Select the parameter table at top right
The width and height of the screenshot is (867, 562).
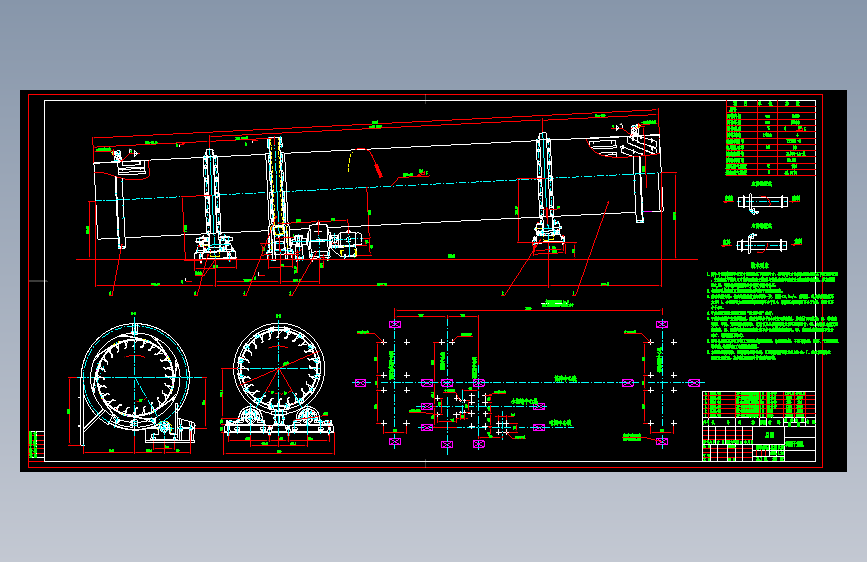(771, 138)
